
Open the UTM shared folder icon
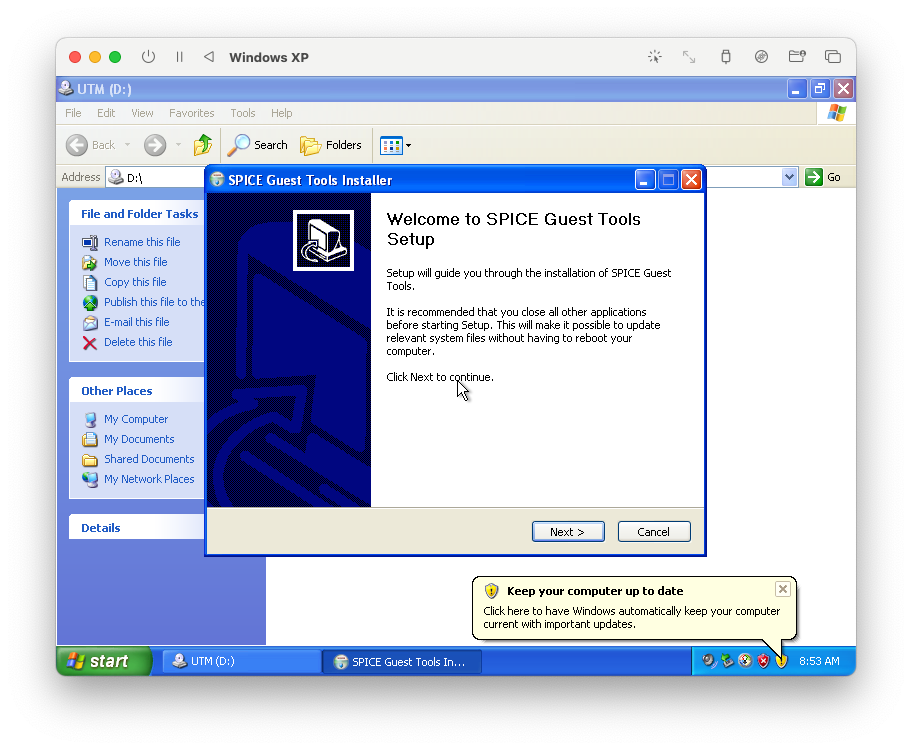click(797, 57)
